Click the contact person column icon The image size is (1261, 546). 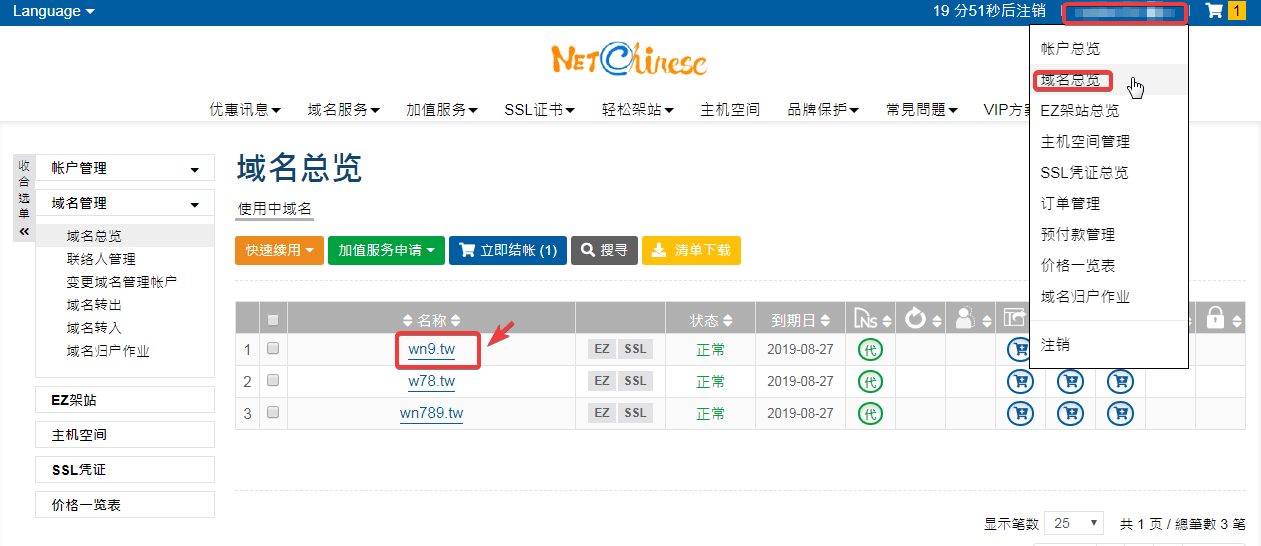pyautogui.click(x=965, y=319)
